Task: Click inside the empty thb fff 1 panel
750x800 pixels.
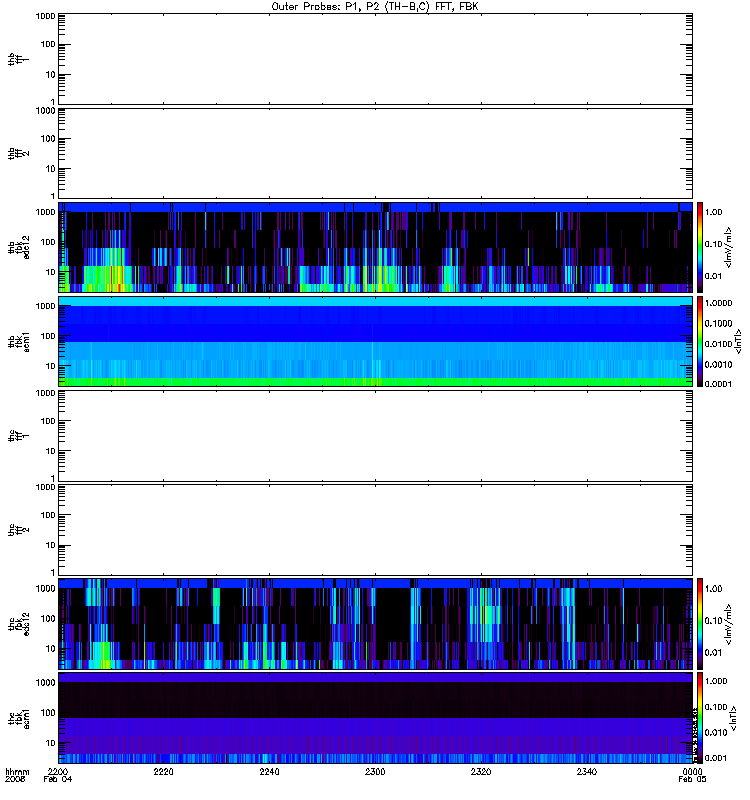Action: pos(375,59)
